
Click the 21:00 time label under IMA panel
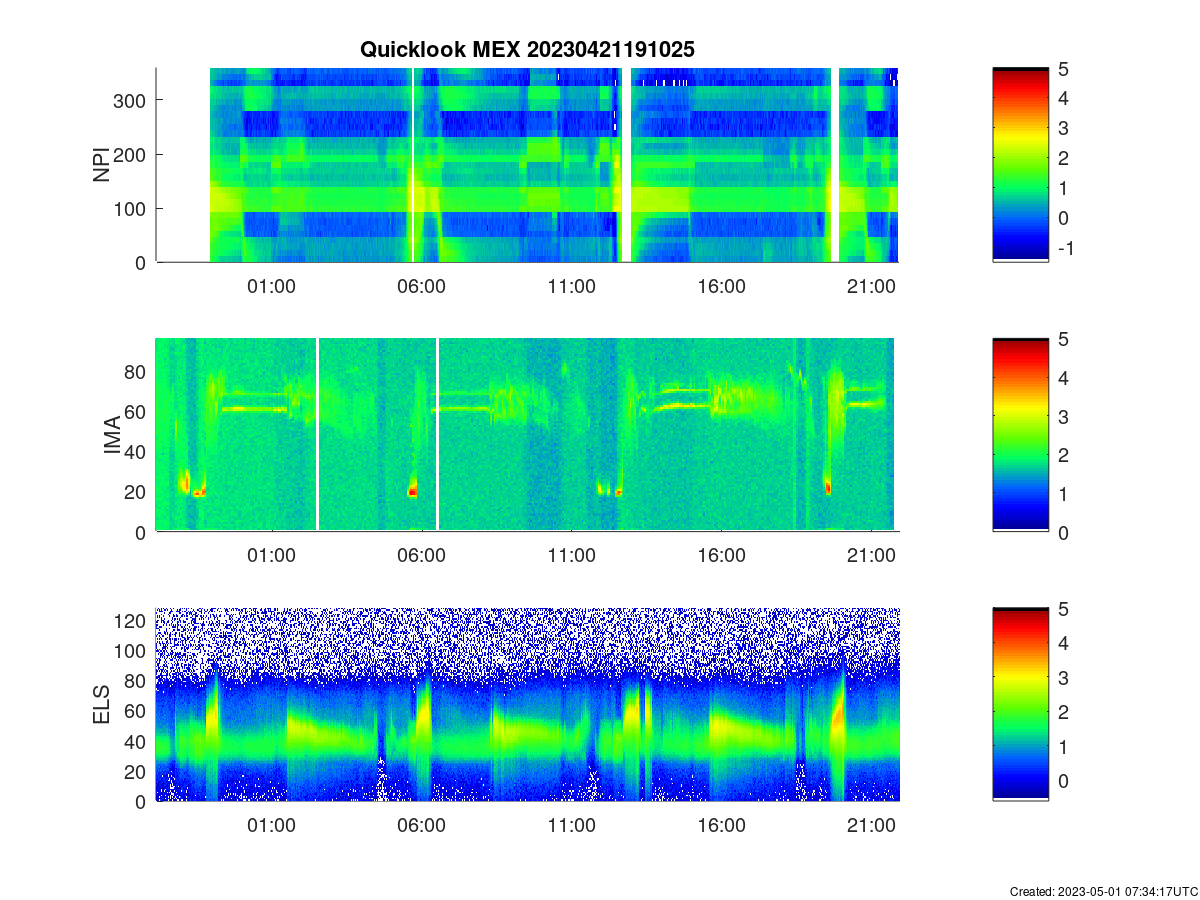click(x=871, y=556)
